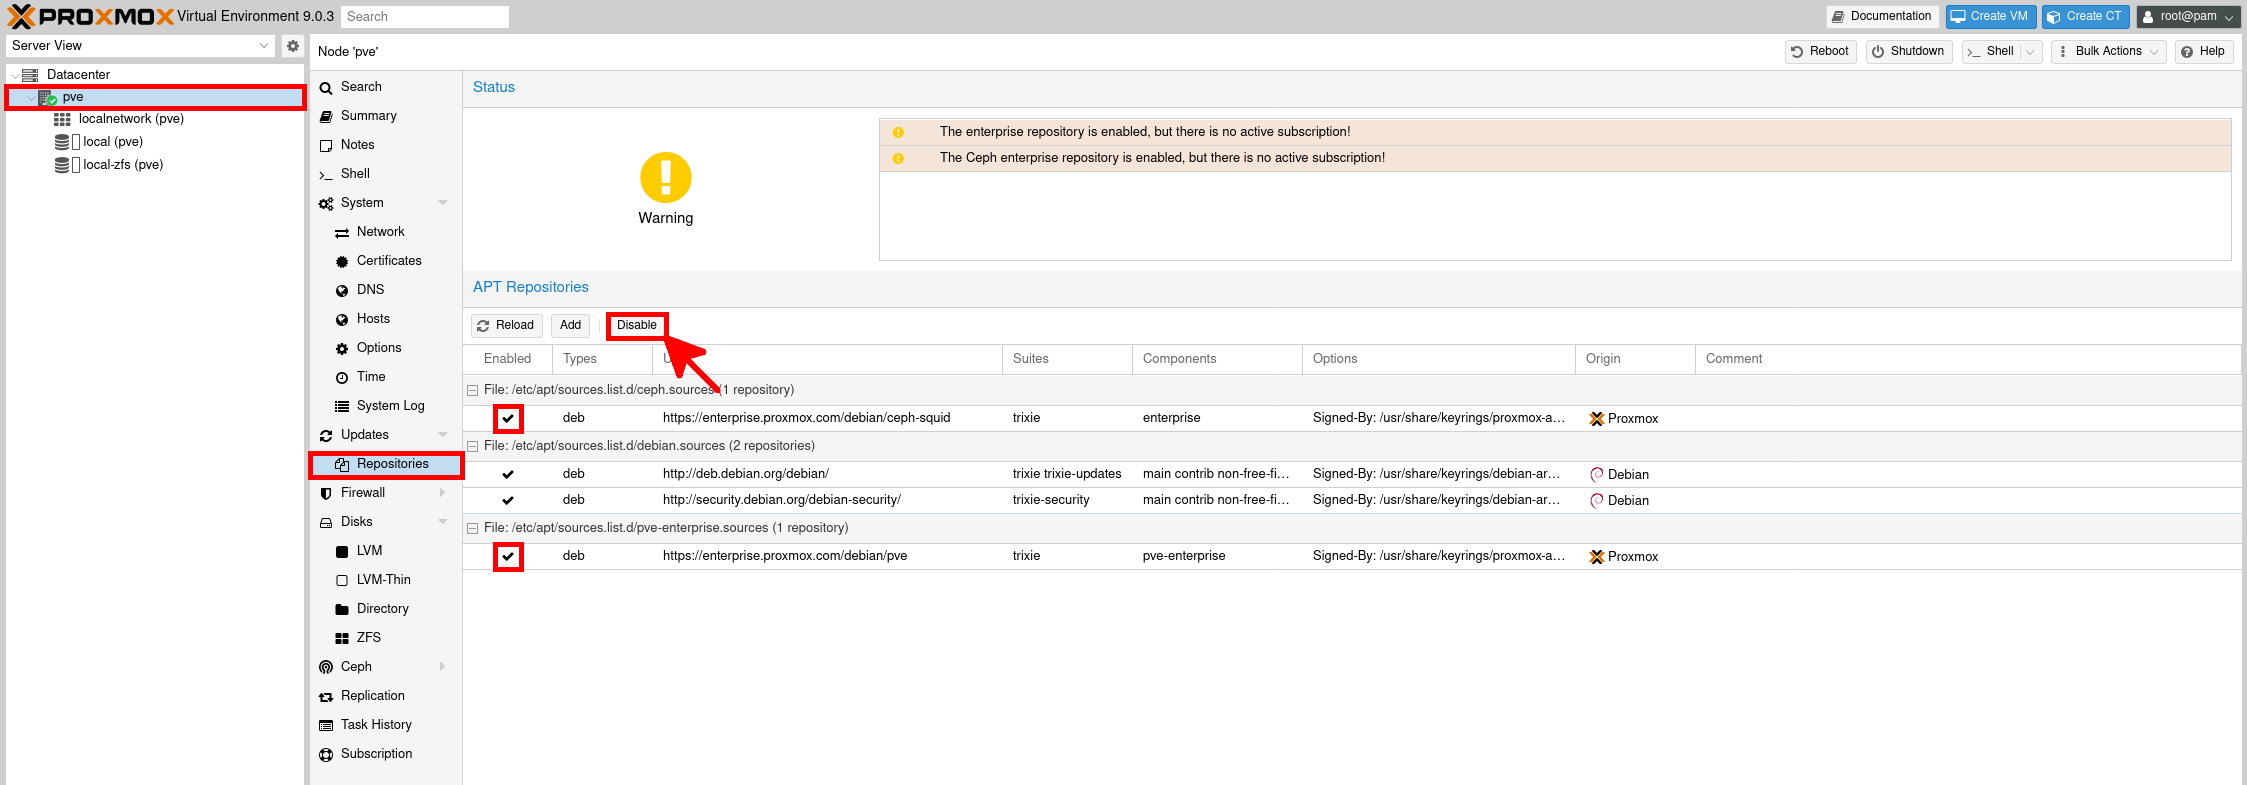Click the Ceph icon in node menu
The image size is (2247, 785).
[x=326, y=667]
